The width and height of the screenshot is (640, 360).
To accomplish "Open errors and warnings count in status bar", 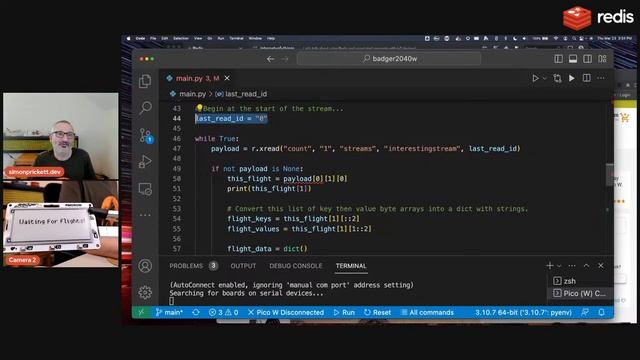I will (224, 312).
